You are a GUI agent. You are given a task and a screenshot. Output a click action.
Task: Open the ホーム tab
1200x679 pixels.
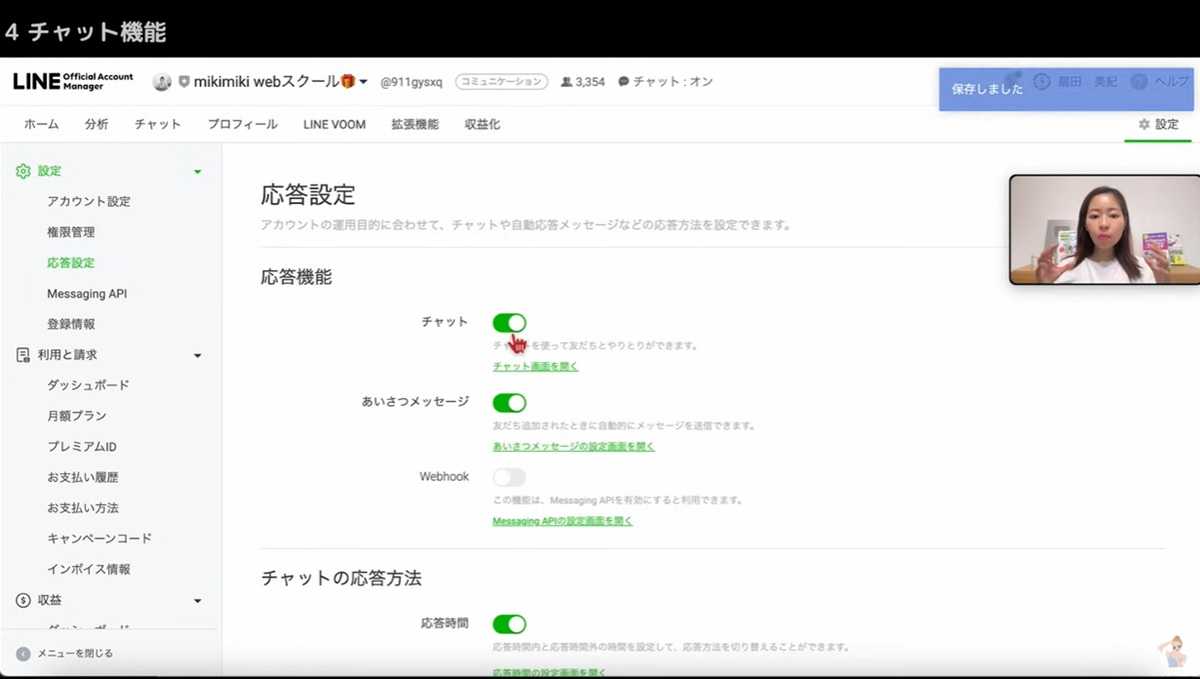coord(42,125)
